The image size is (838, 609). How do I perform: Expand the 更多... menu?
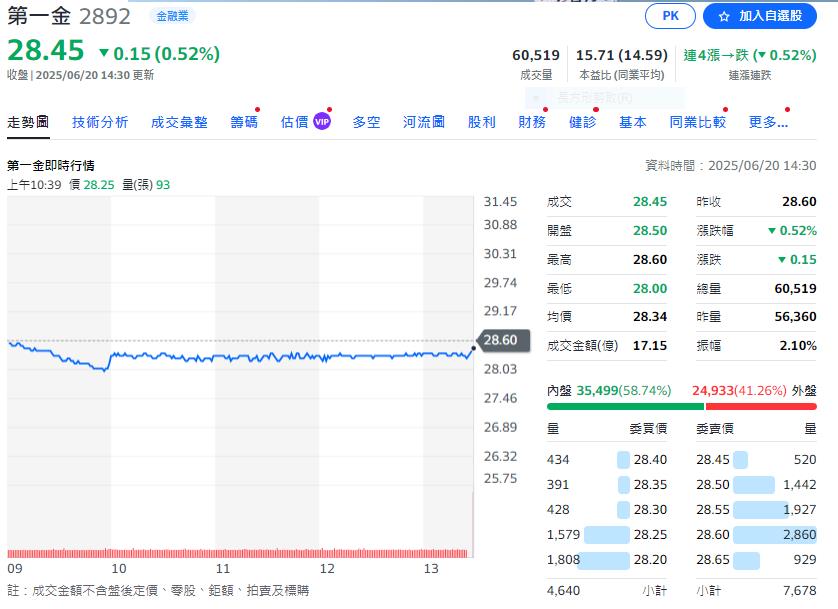[767, 122]
